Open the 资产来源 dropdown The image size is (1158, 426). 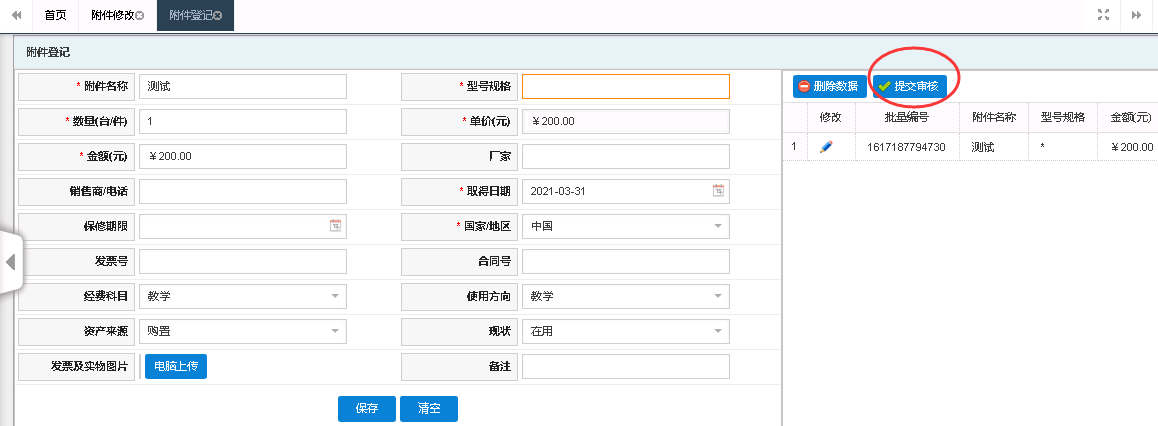(x=335, y=331)
